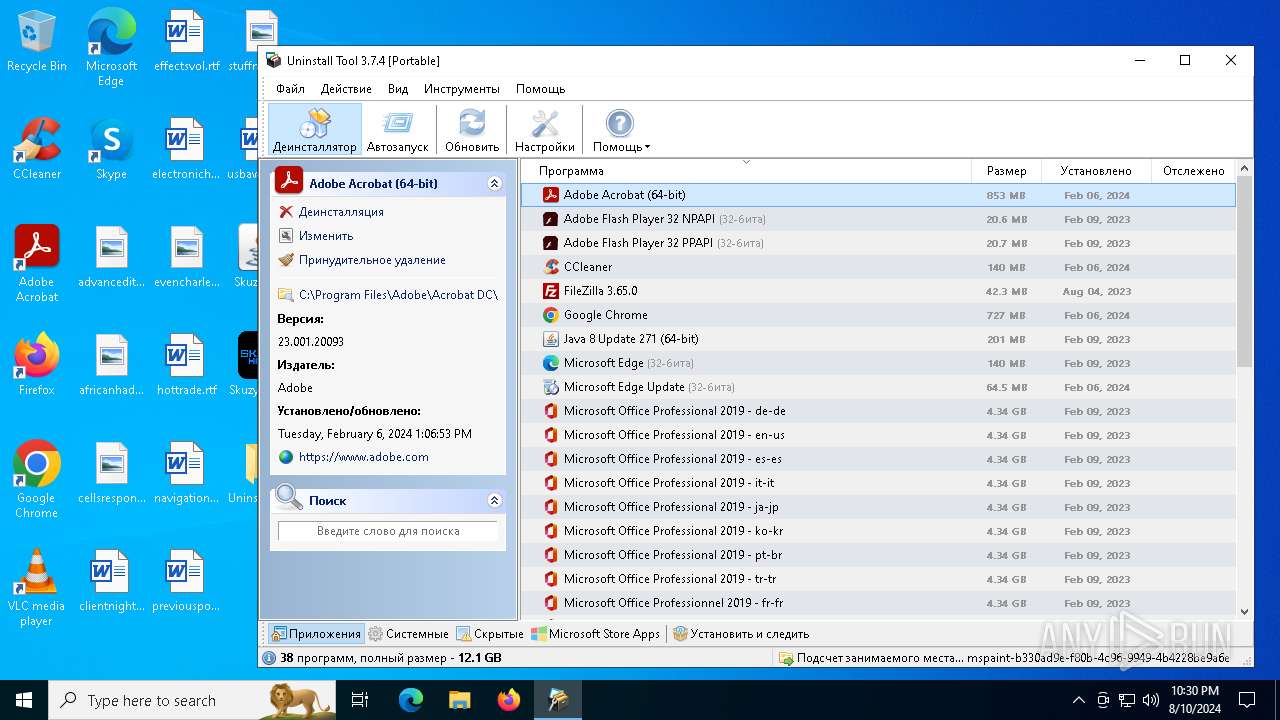Click Принудительное удаление link

pyautogui.click(x=372, y=260)
